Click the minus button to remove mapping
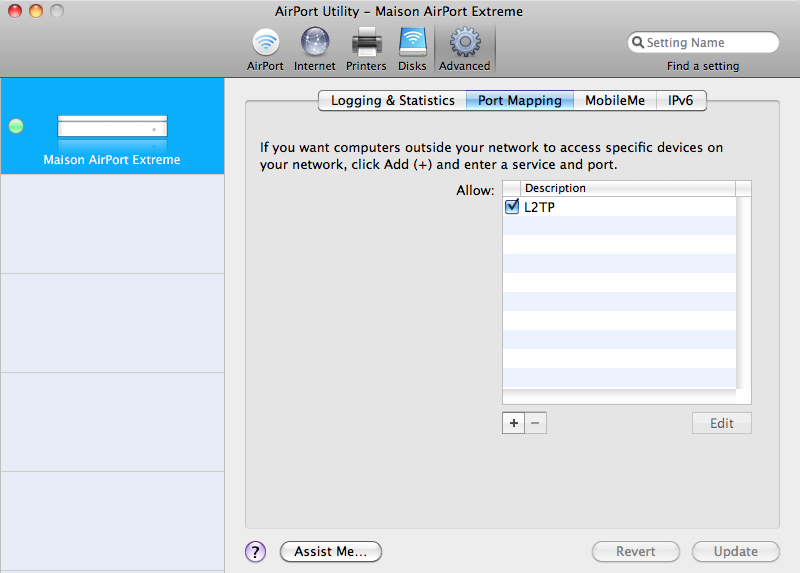The image size is (800, 573). point(536,423)
